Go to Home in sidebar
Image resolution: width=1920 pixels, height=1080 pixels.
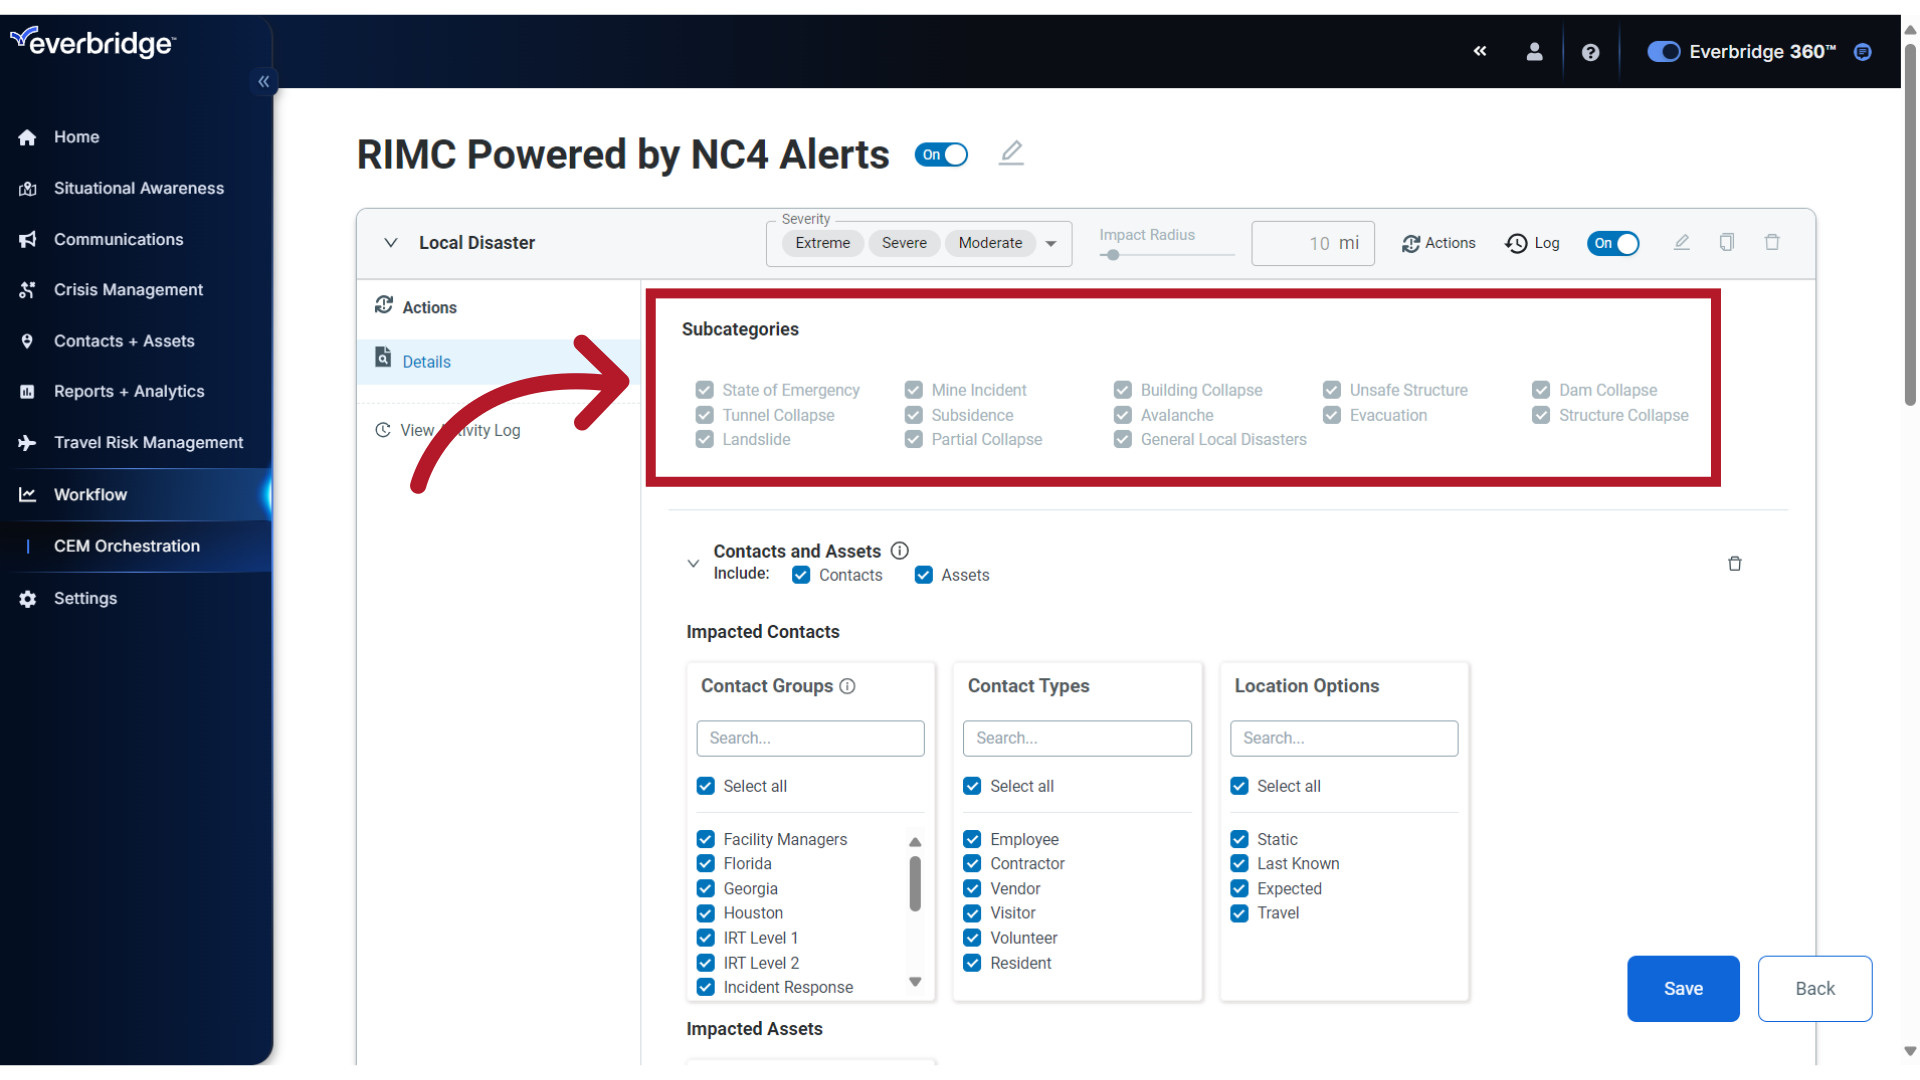tap(76, 137)
